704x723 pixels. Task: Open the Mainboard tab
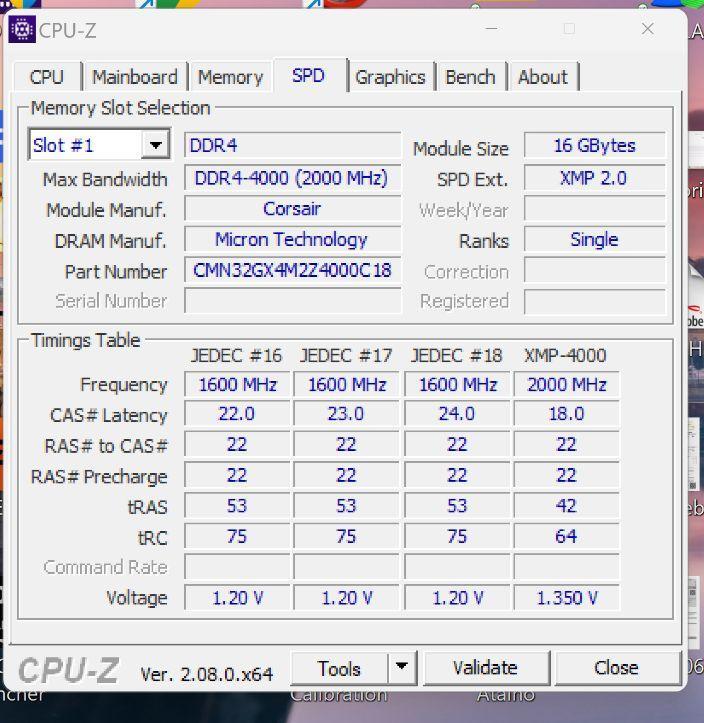pos(135,77)
